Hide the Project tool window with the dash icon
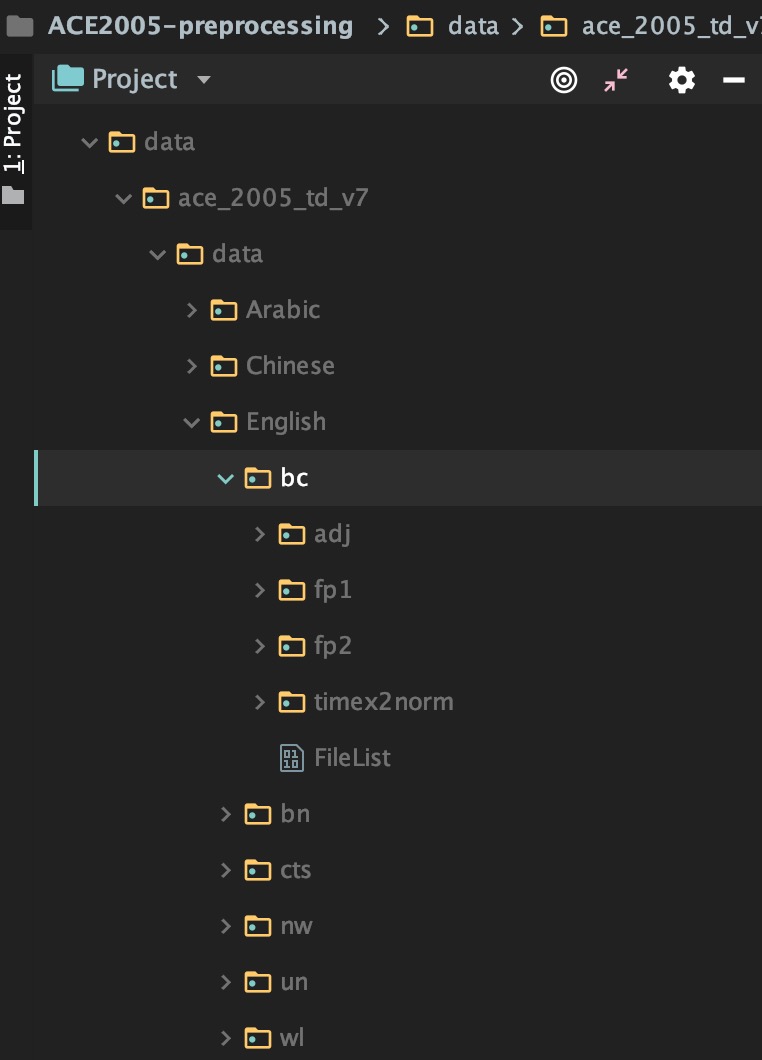Viewport: 762px width, 1060px height. (x=733, y=80)
